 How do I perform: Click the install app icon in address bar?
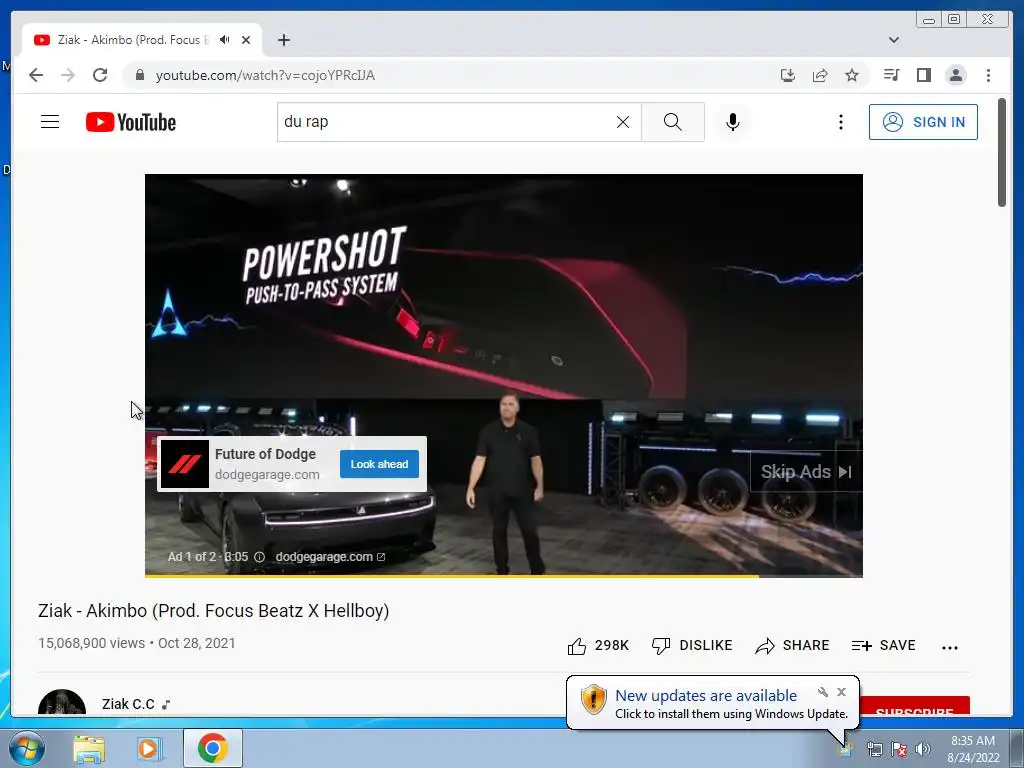click(x=788, y=75)
